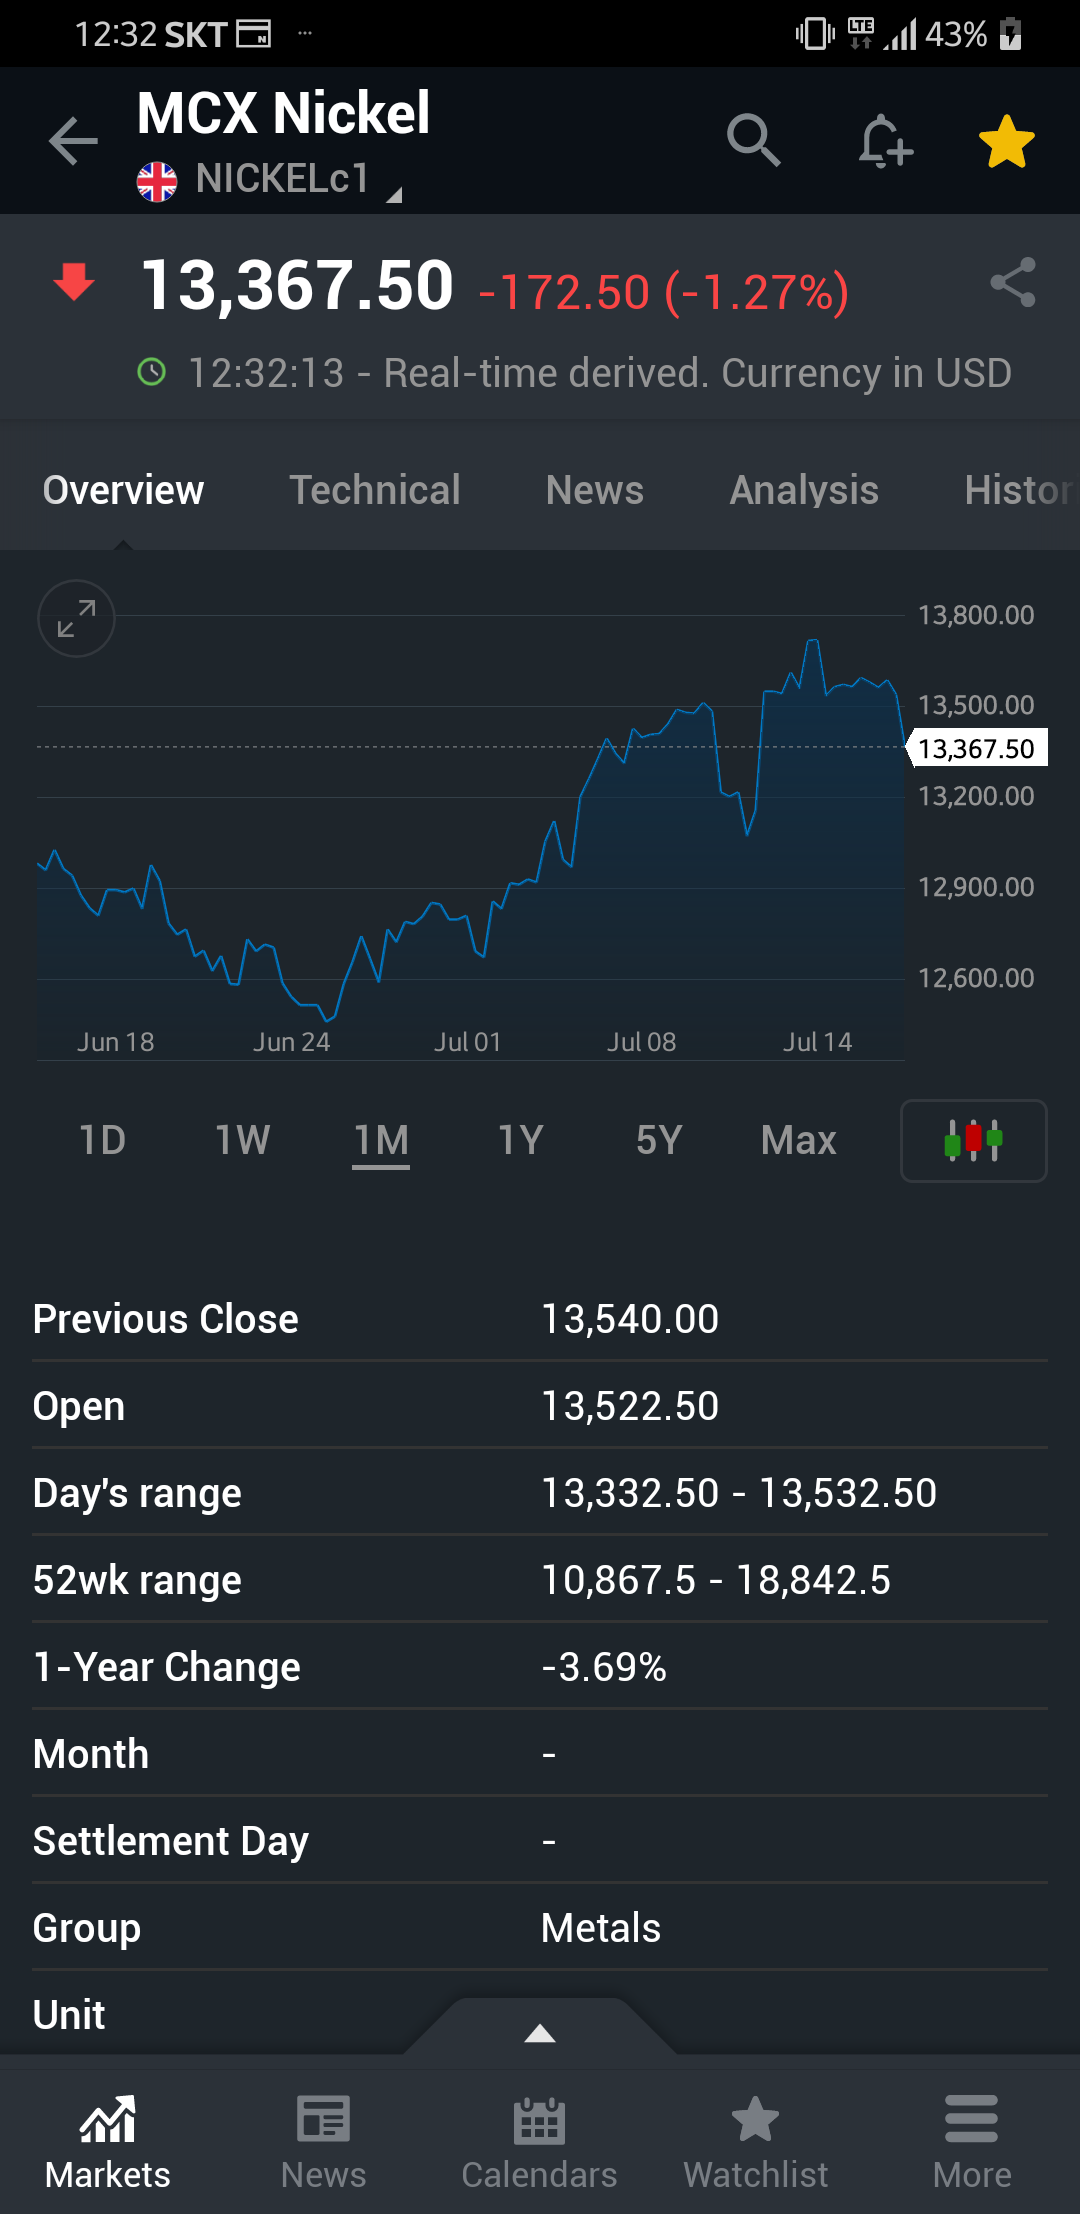Add a price alert with the bell icon
1080x2214 pixels.
point(885,140)
